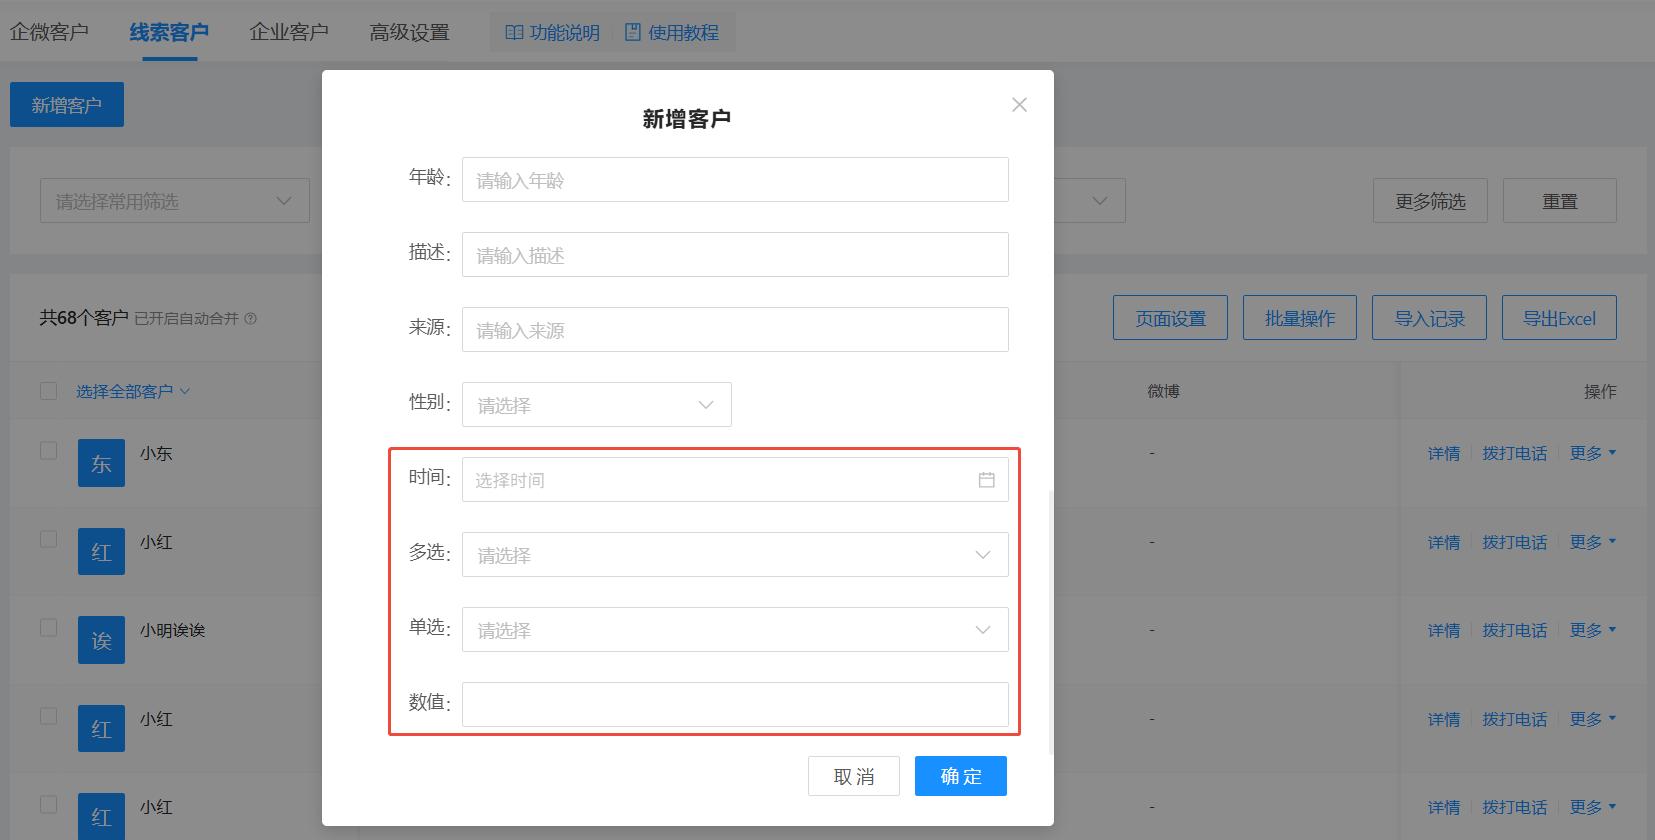Expand 选择全部客户 dropdown arrow

tap(185, 391)
